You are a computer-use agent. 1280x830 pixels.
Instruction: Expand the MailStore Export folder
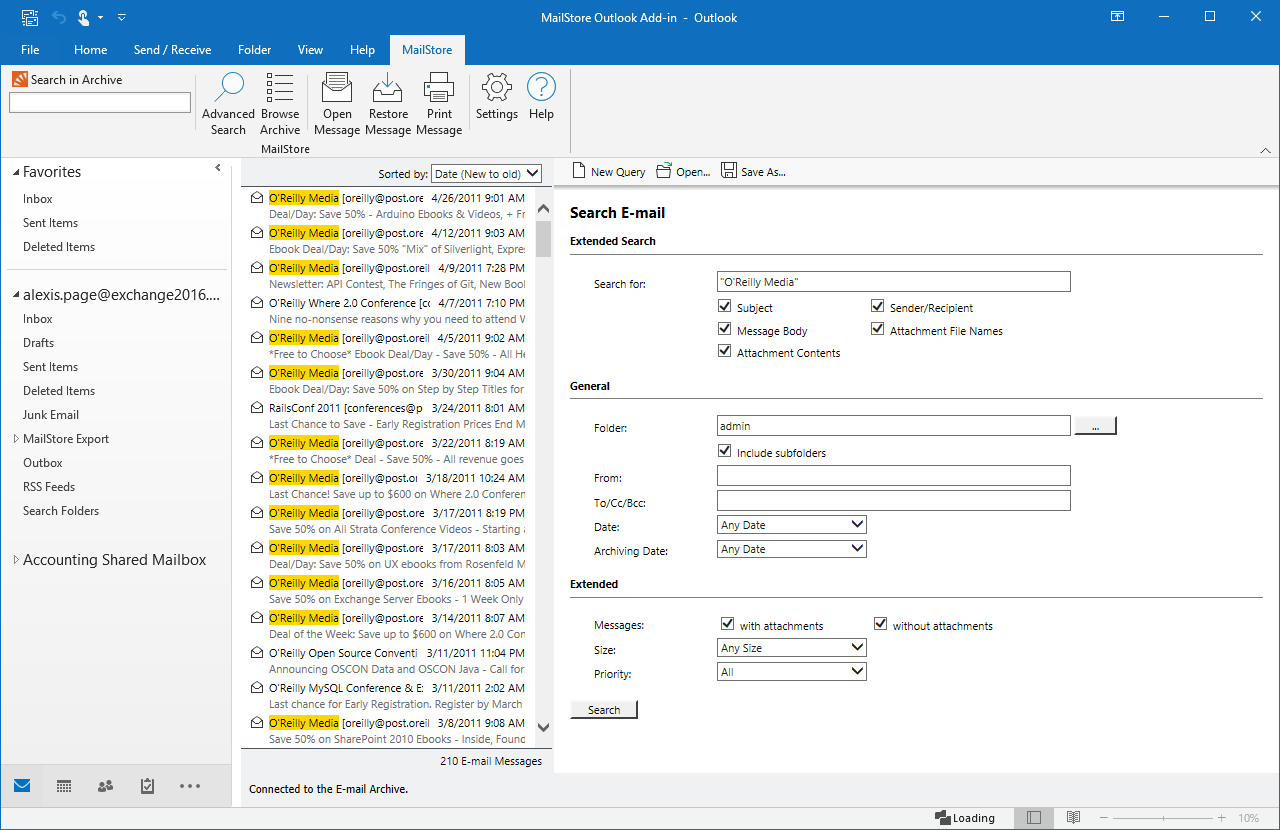[x=16, y=439]
